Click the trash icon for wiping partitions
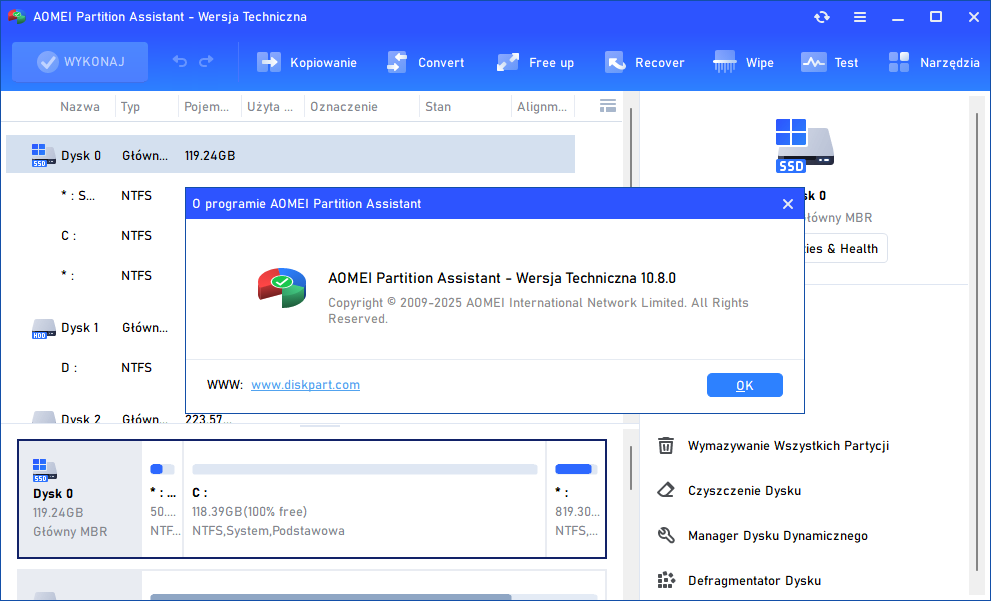The image size is (991, 601). click(x=666, y=446)
